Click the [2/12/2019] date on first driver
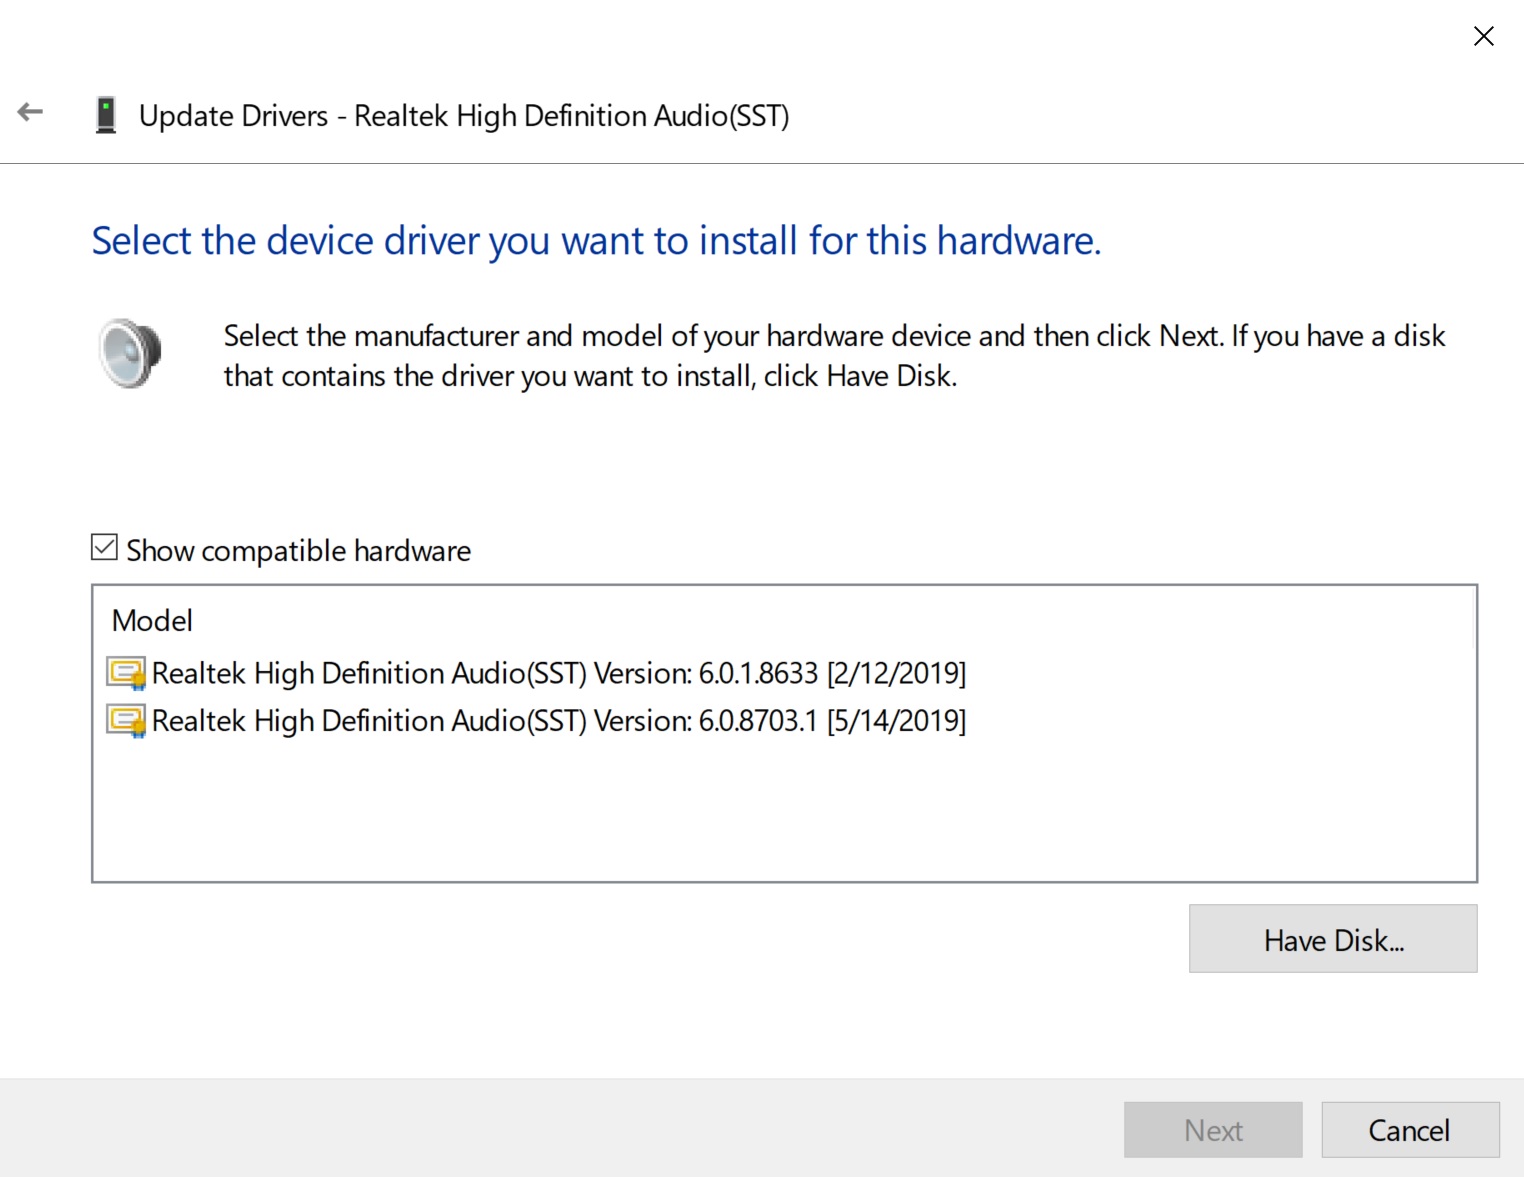 click(x=896, y=673)
